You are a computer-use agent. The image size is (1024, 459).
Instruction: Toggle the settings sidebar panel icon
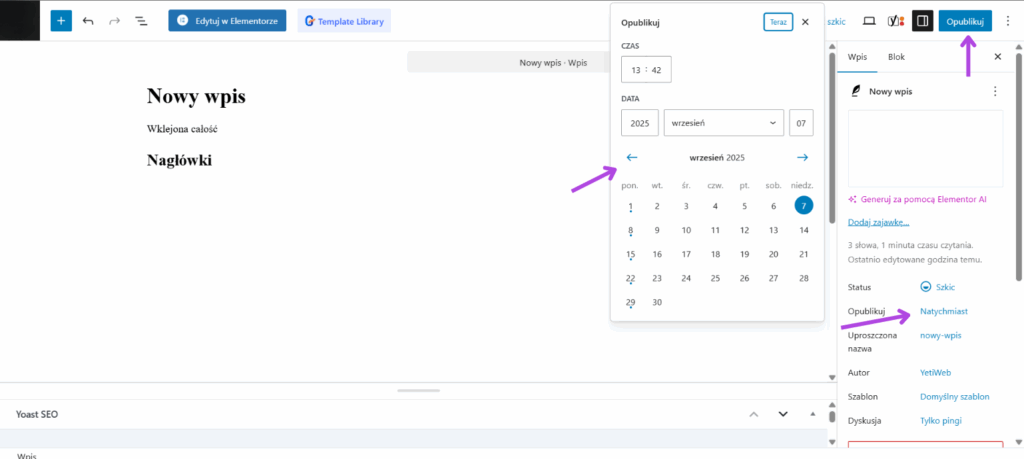pos(923,20)
